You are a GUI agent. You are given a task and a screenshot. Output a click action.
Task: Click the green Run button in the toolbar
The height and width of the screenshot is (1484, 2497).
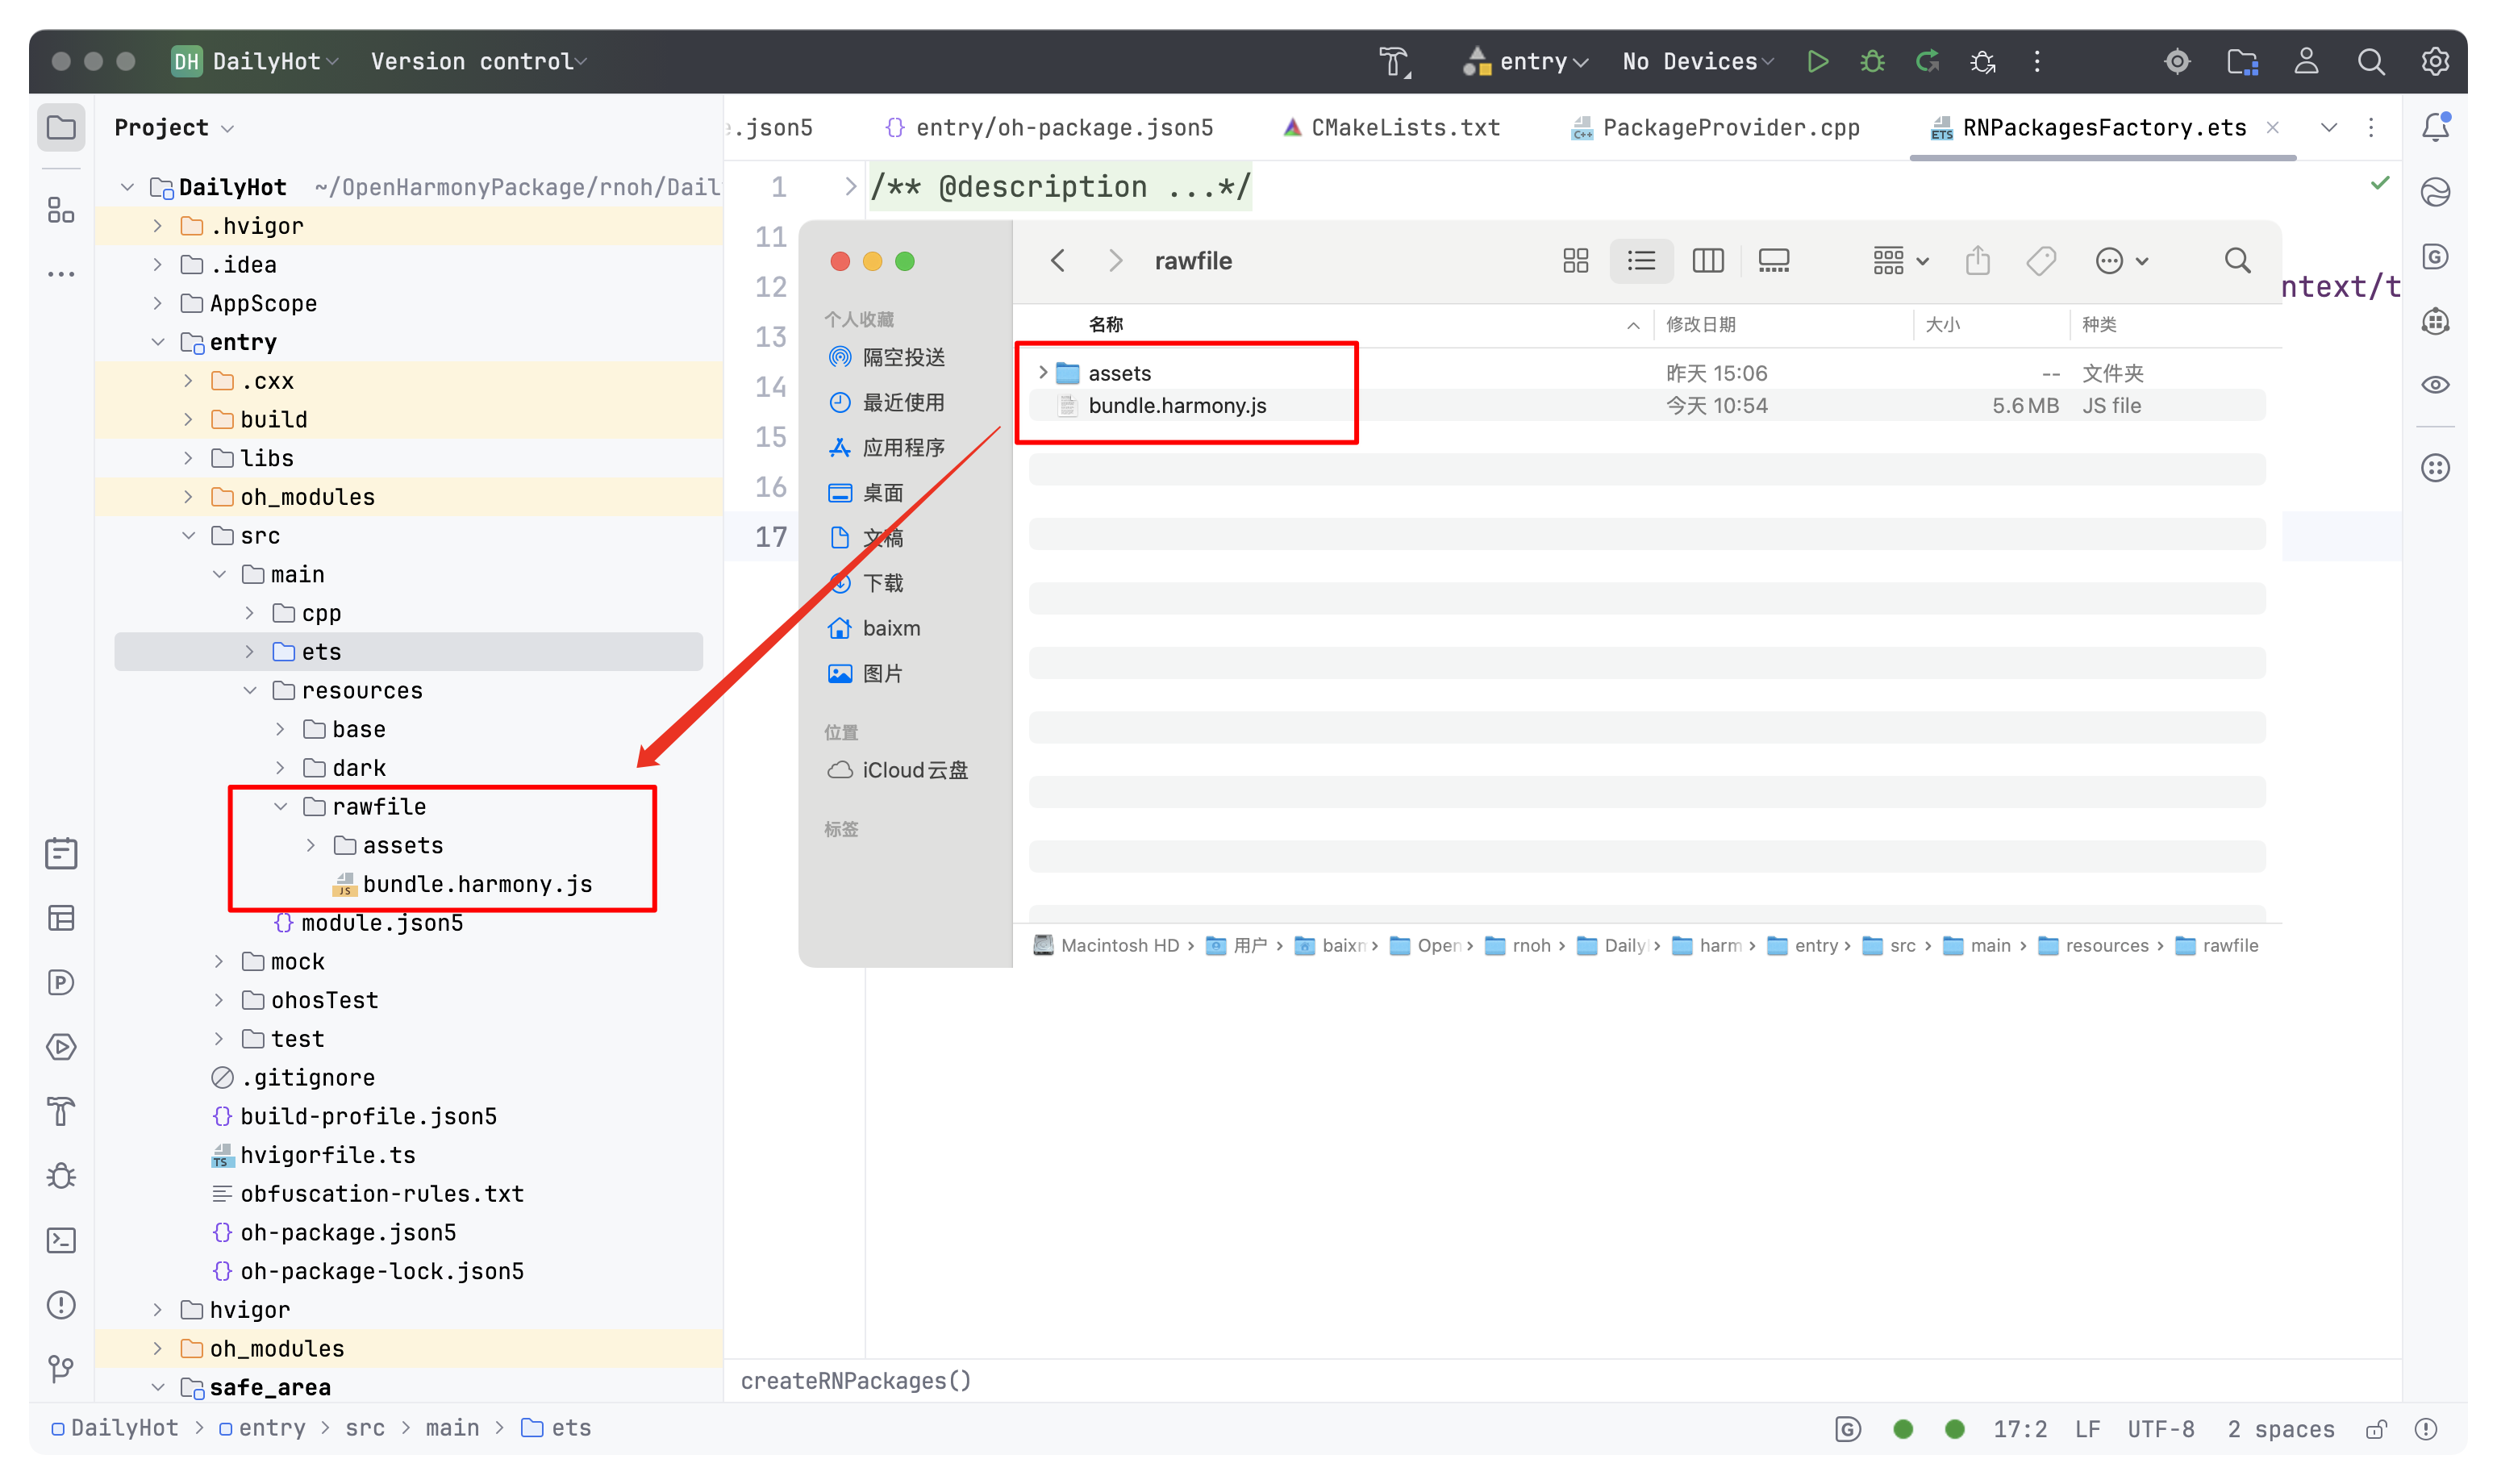[x=1817, y=62]
